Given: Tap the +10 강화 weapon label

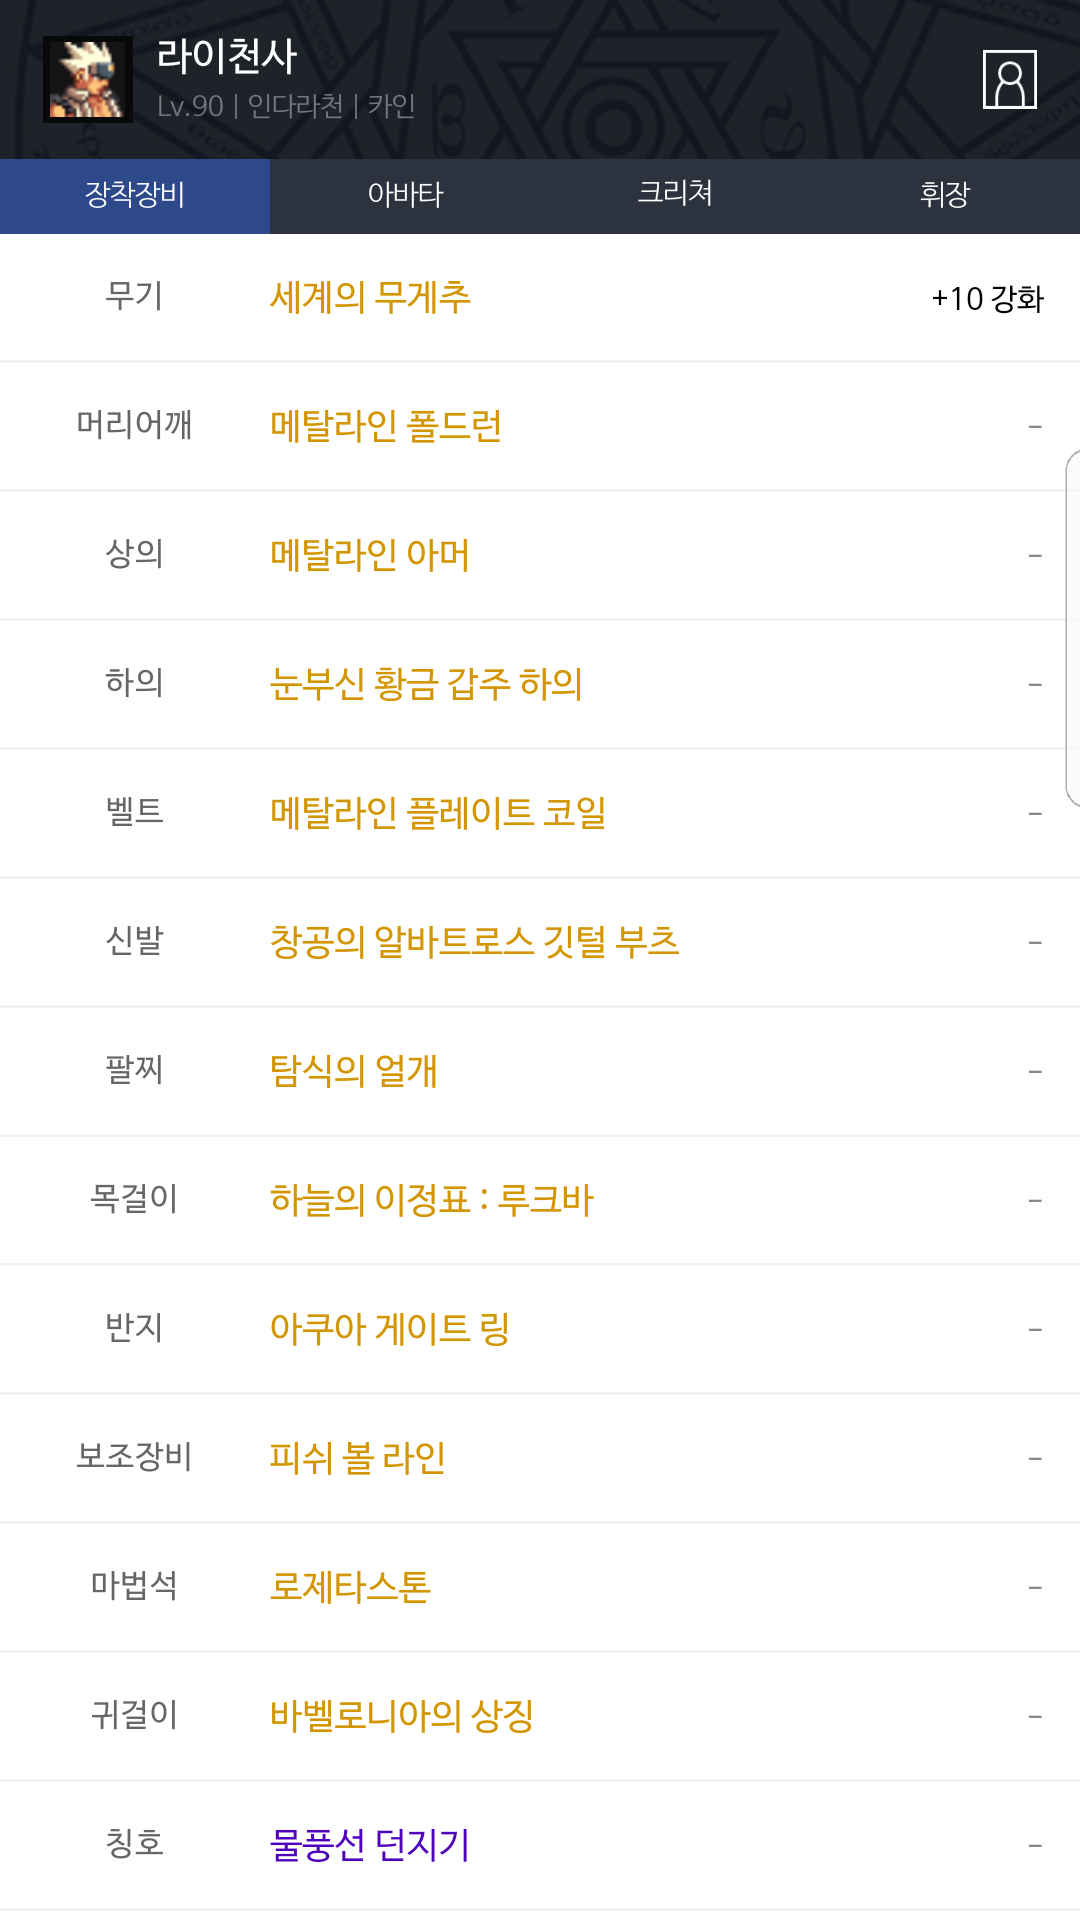Looking at the screenshot, I should pos(987,299).
